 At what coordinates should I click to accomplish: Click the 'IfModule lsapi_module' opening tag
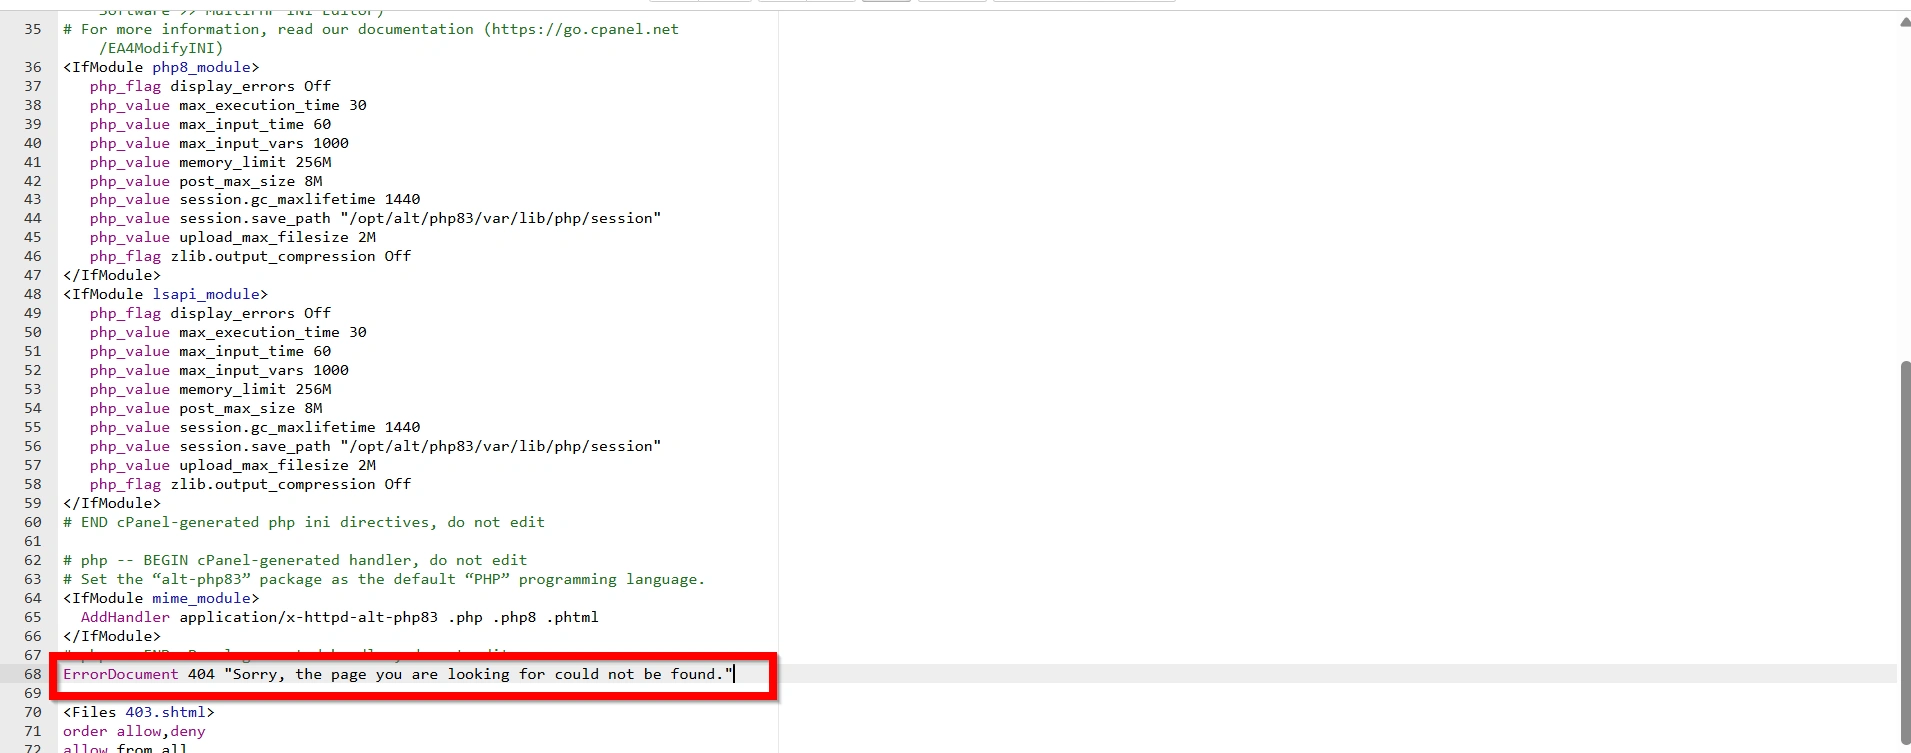(x=166, y=294)
